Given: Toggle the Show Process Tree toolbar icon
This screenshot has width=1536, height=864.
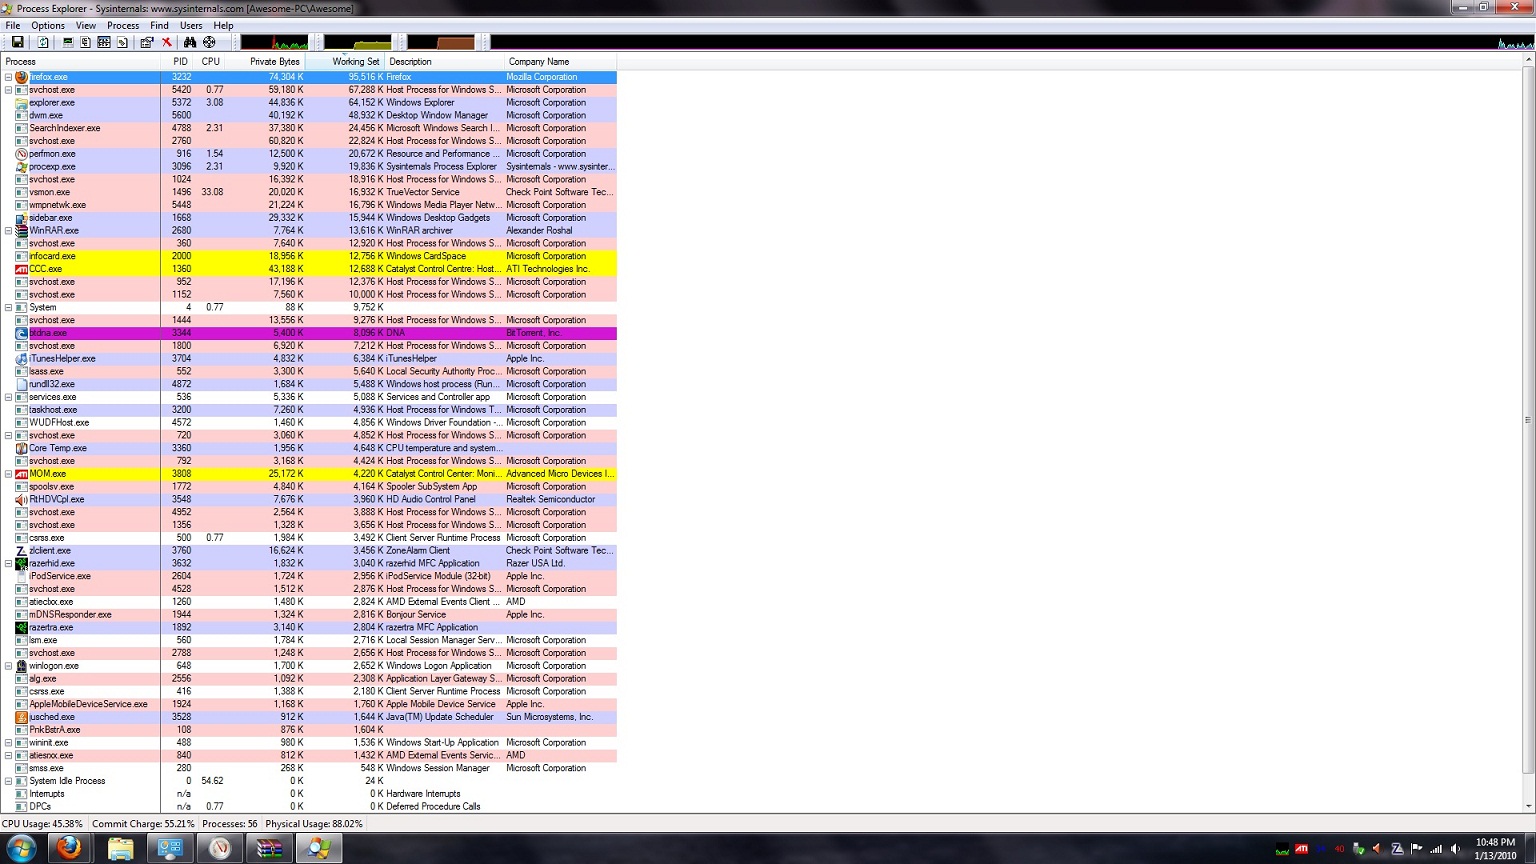Looking at the screenshot, I should pos(86,42).
